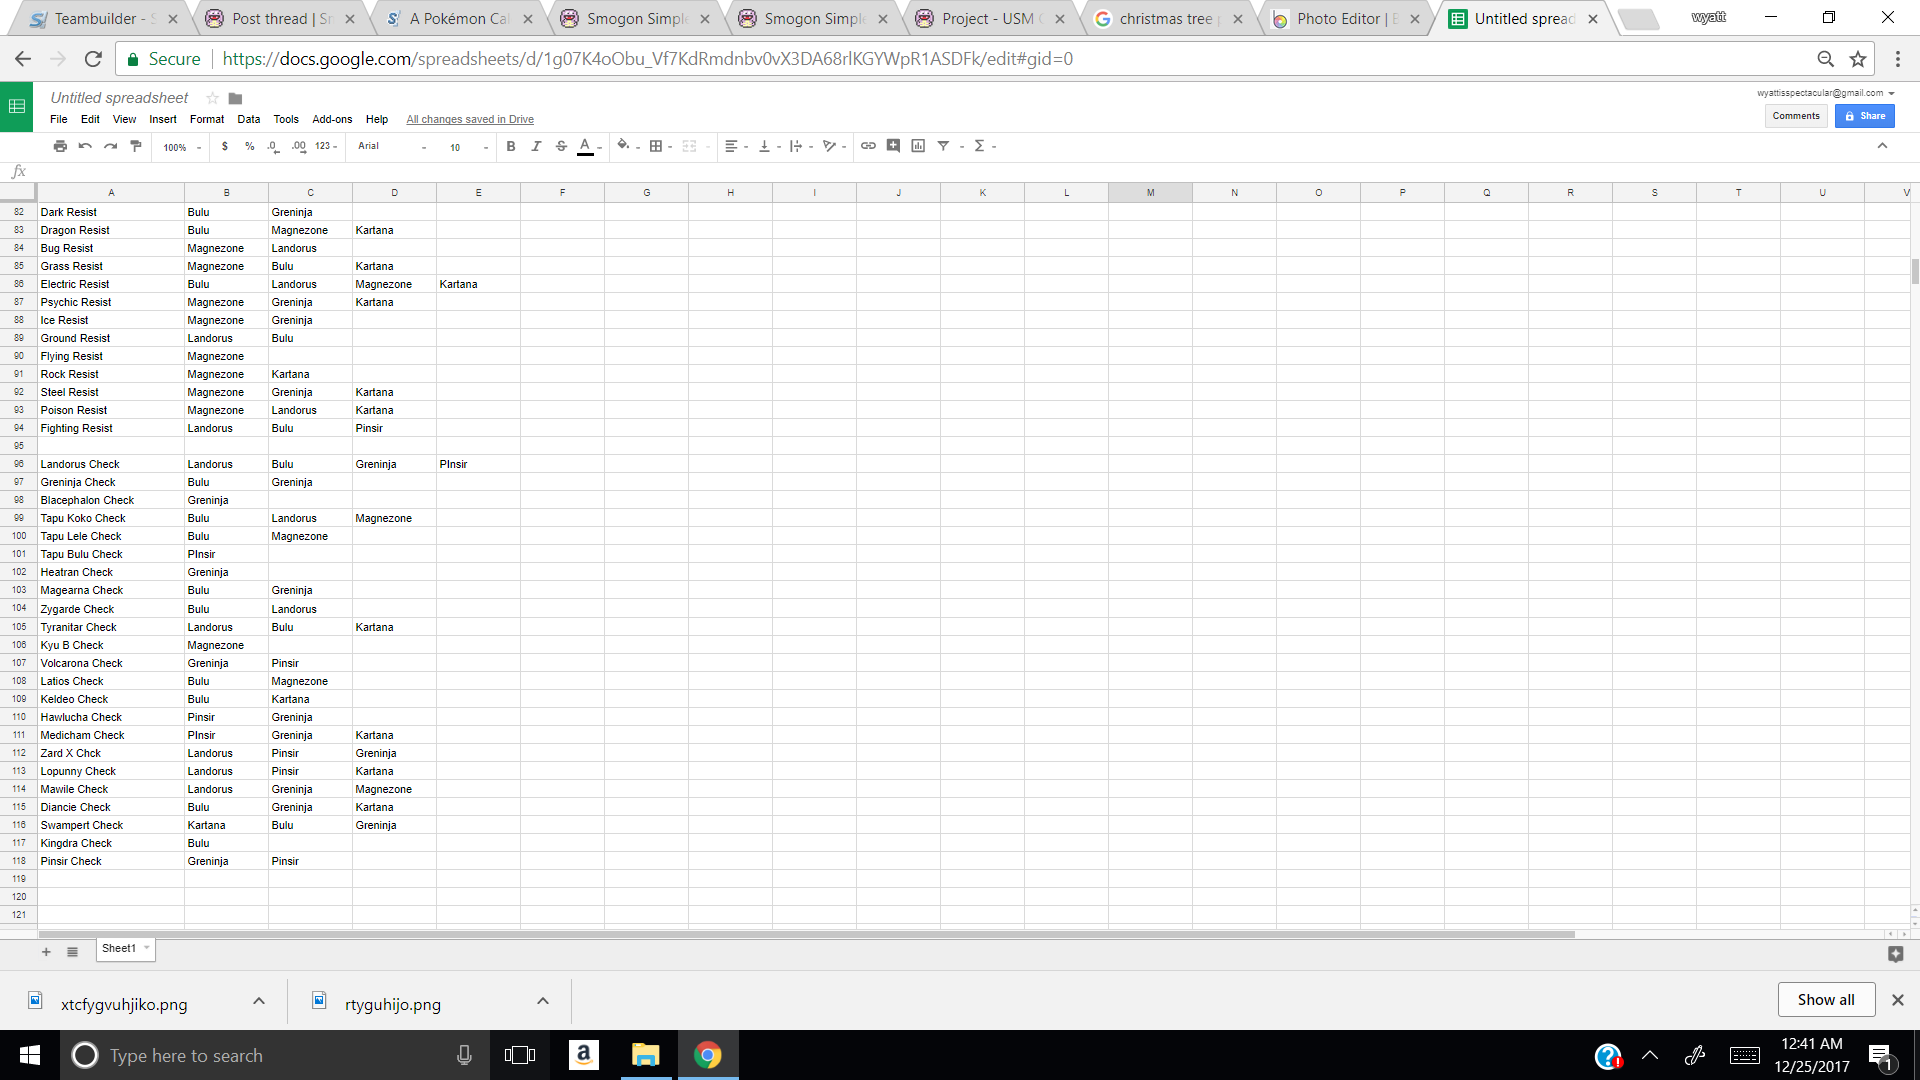Viewport: 1920px width, 1080px height.
Task: Open the font size dropdown
Action: (468, 147)
